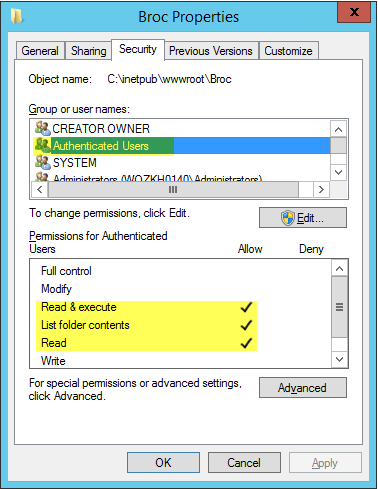Screen dimensions: 378x489
Task: Click the Advanced button
Action: [x=303, y=388]
